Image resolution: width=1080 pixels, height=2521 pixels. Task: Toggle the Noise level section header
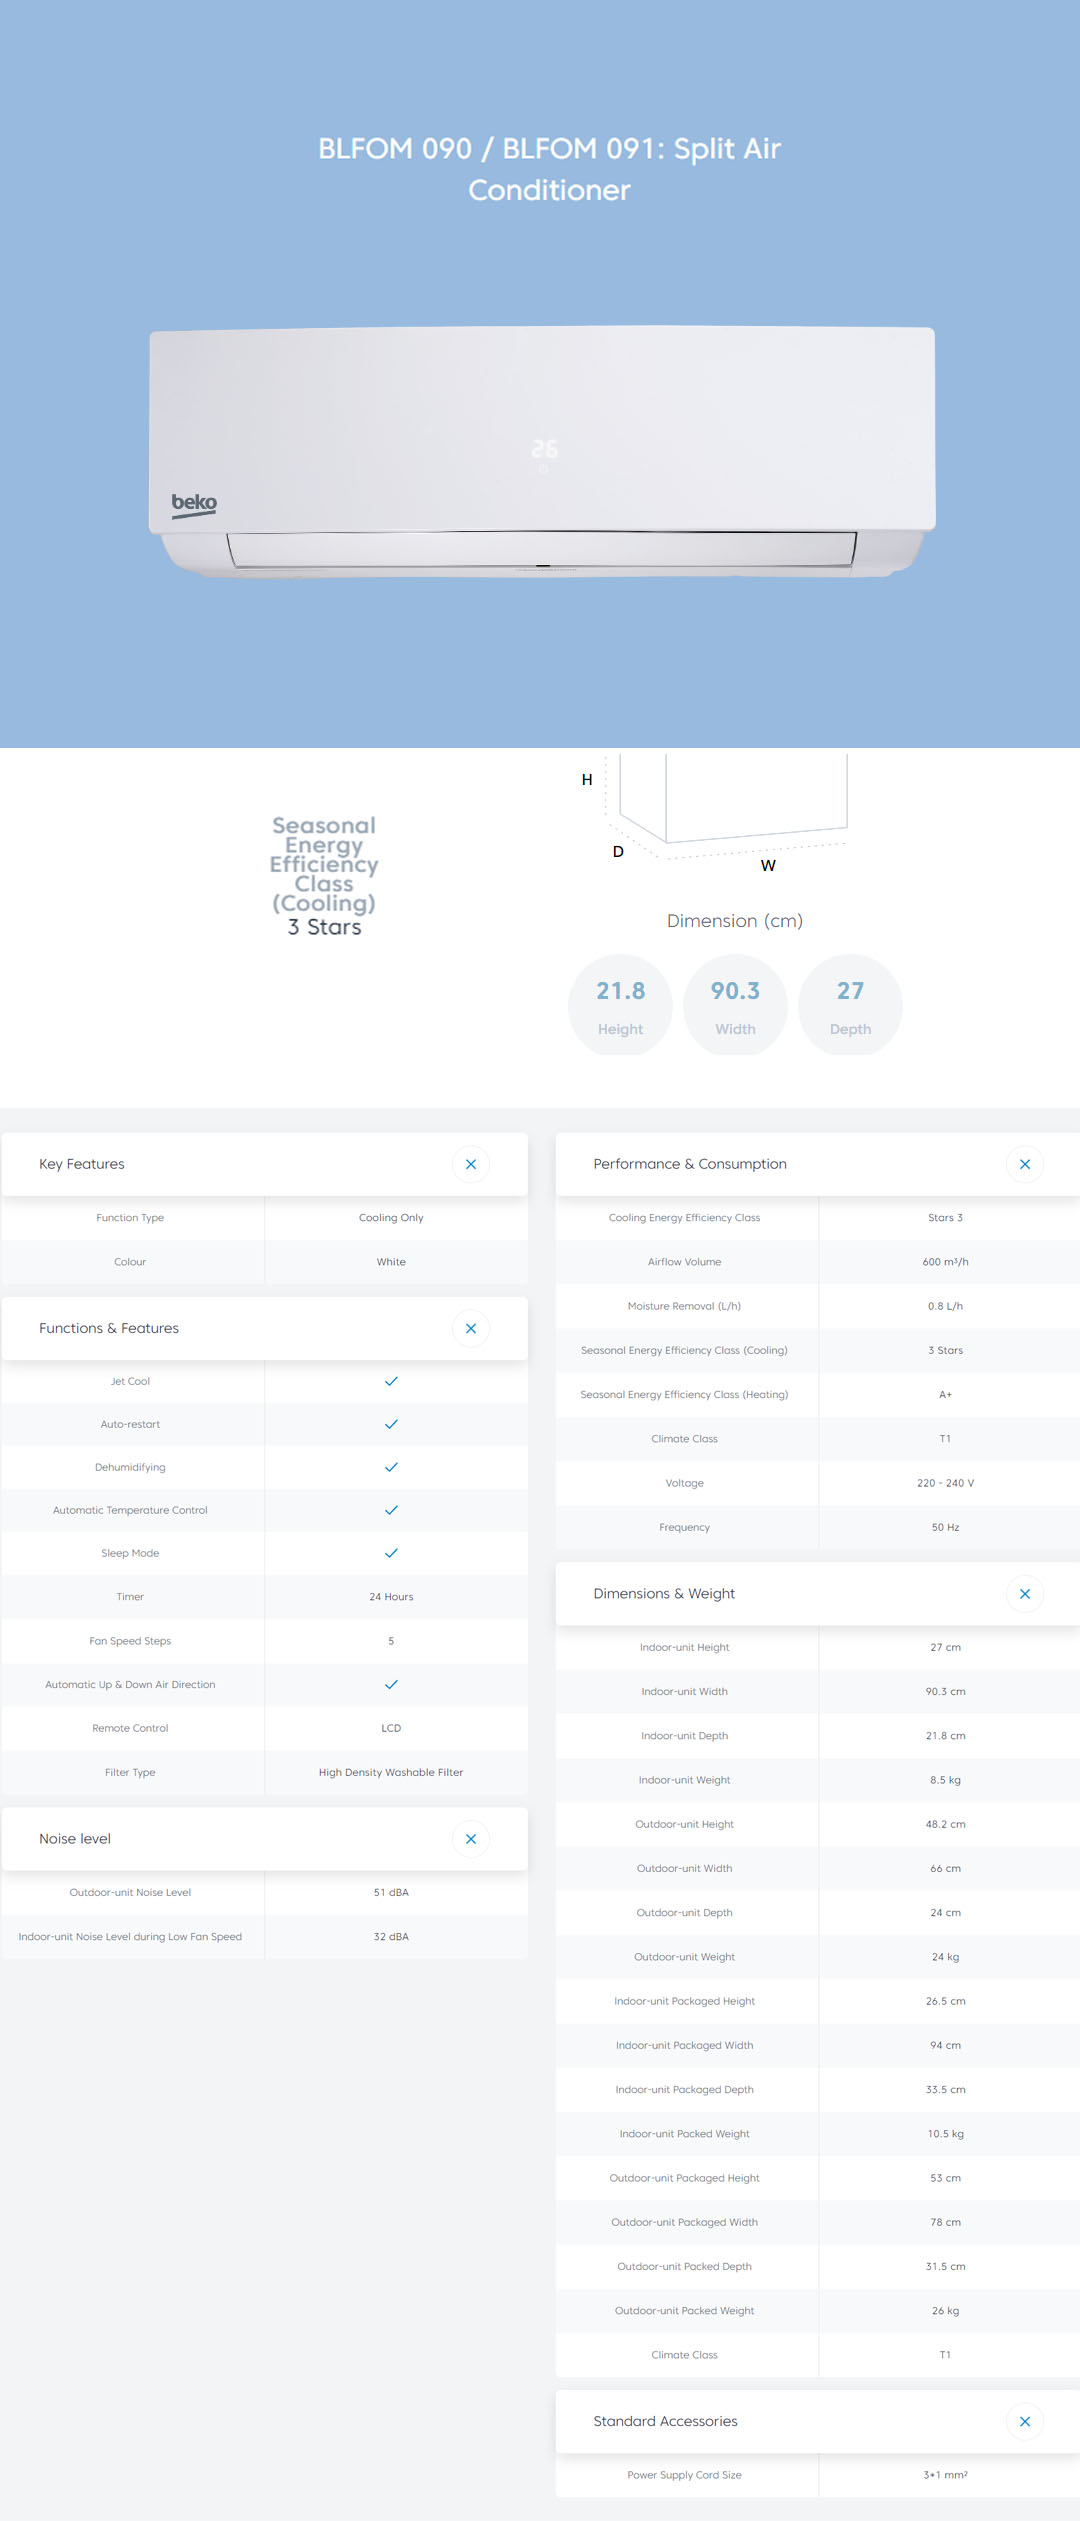75,1839
